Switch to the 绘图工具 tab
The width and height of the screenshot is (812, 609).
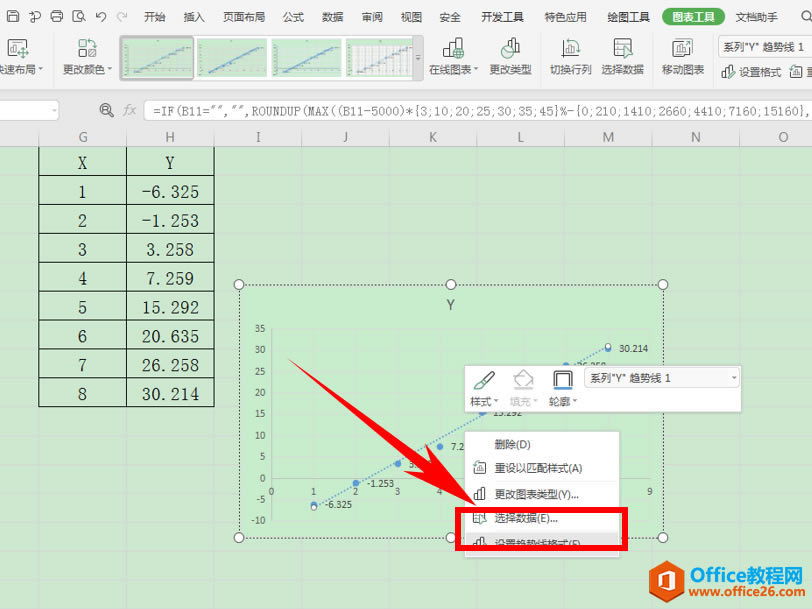click(x=629, y=17)
